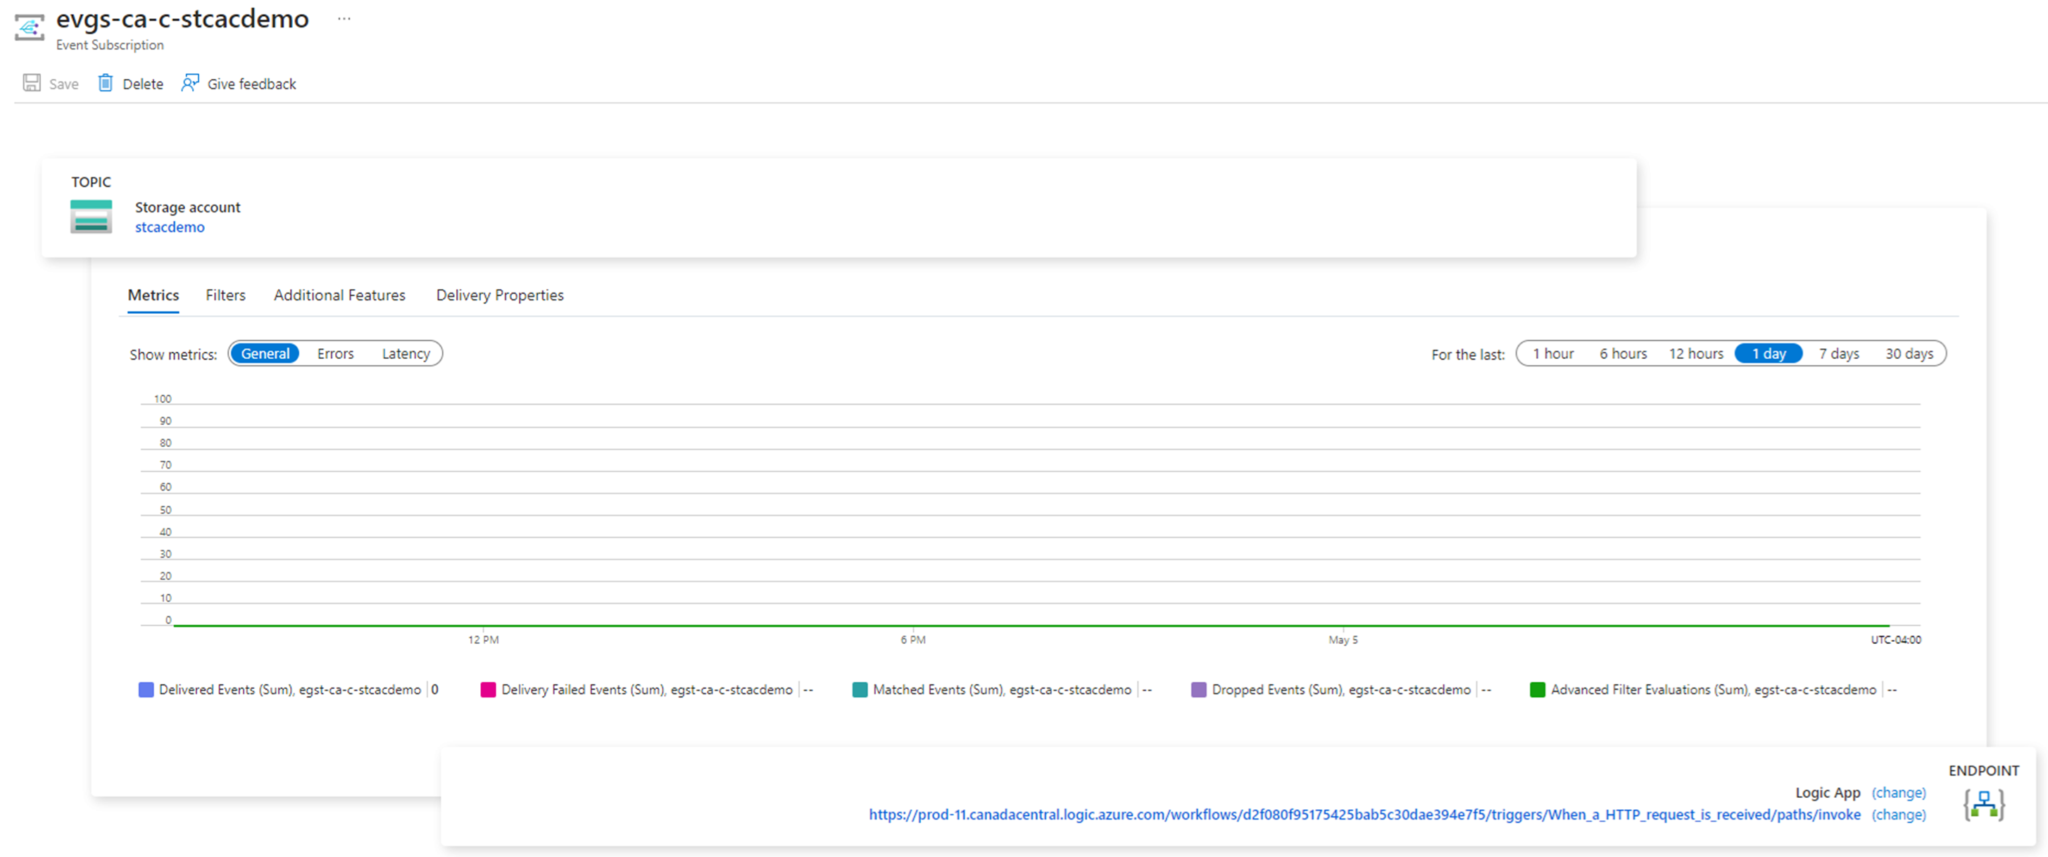
Task: Click the Delivered Events legend label
Action: (x=290, y=690)
